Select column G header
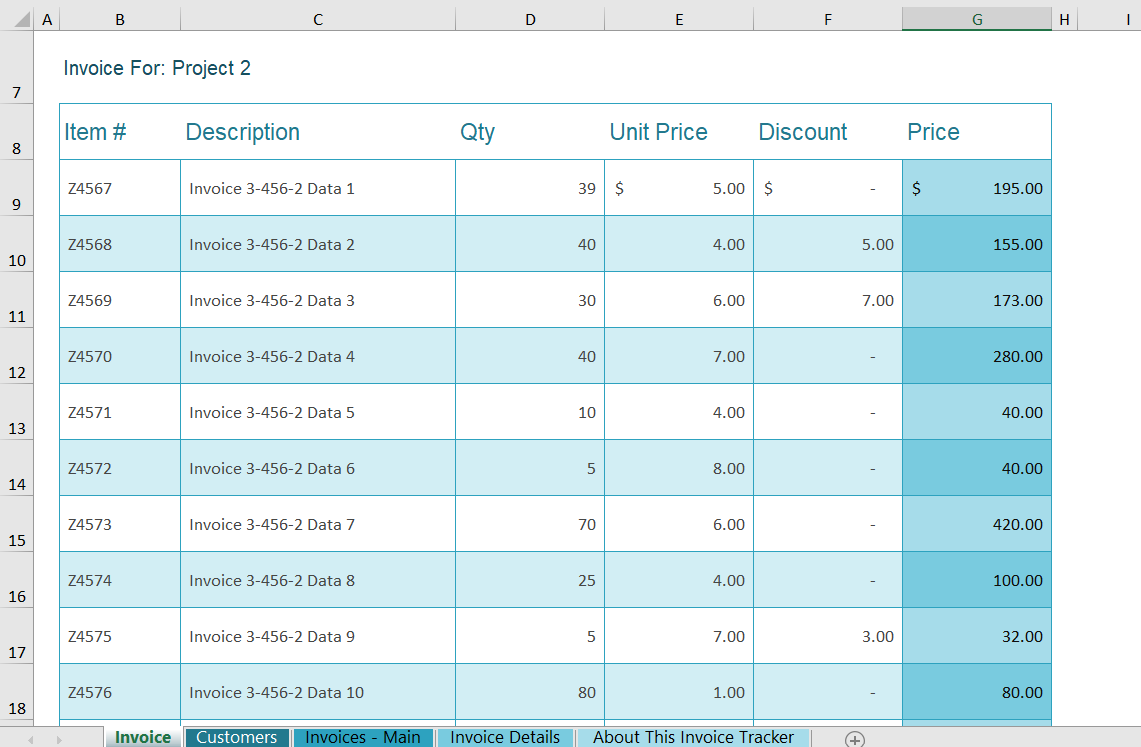The width and height of the screenshot is (1141, 747). pyautogui.click(x=976, y=19)
